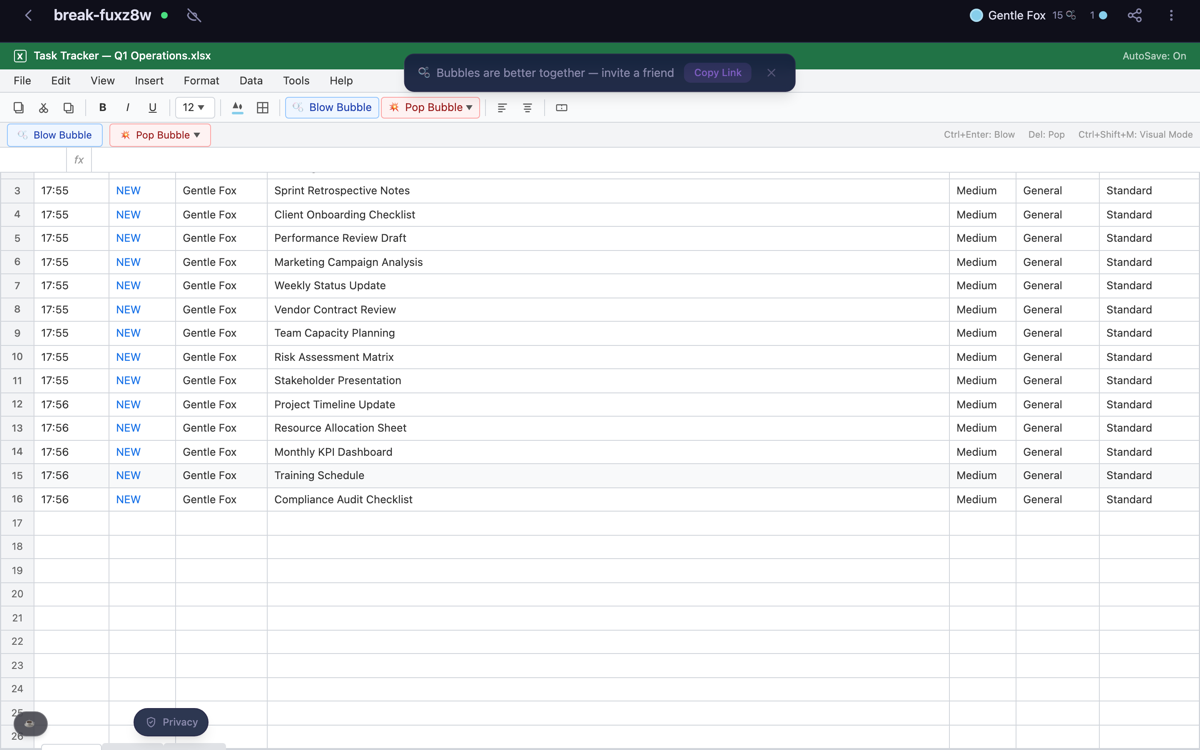Toggle bold formatting

click(102, 108)
